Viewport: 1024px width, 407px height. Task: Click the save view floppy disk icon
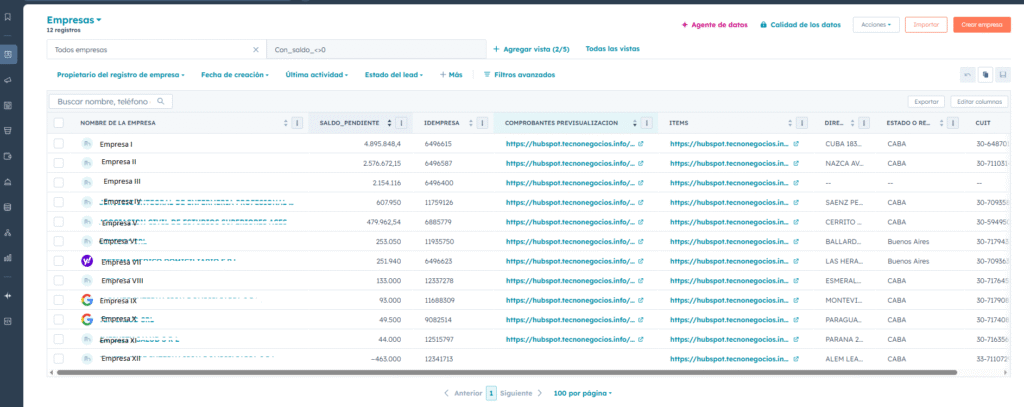pyautogui.click(x=1002, y=74)
